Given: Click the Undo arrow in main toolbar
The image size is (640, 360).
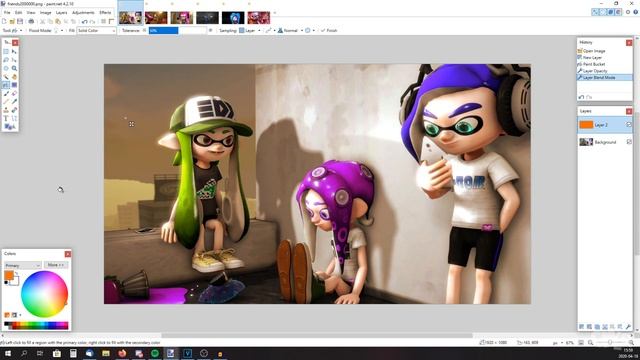Looking at the screenshot, I should click(x=84, y=21).
